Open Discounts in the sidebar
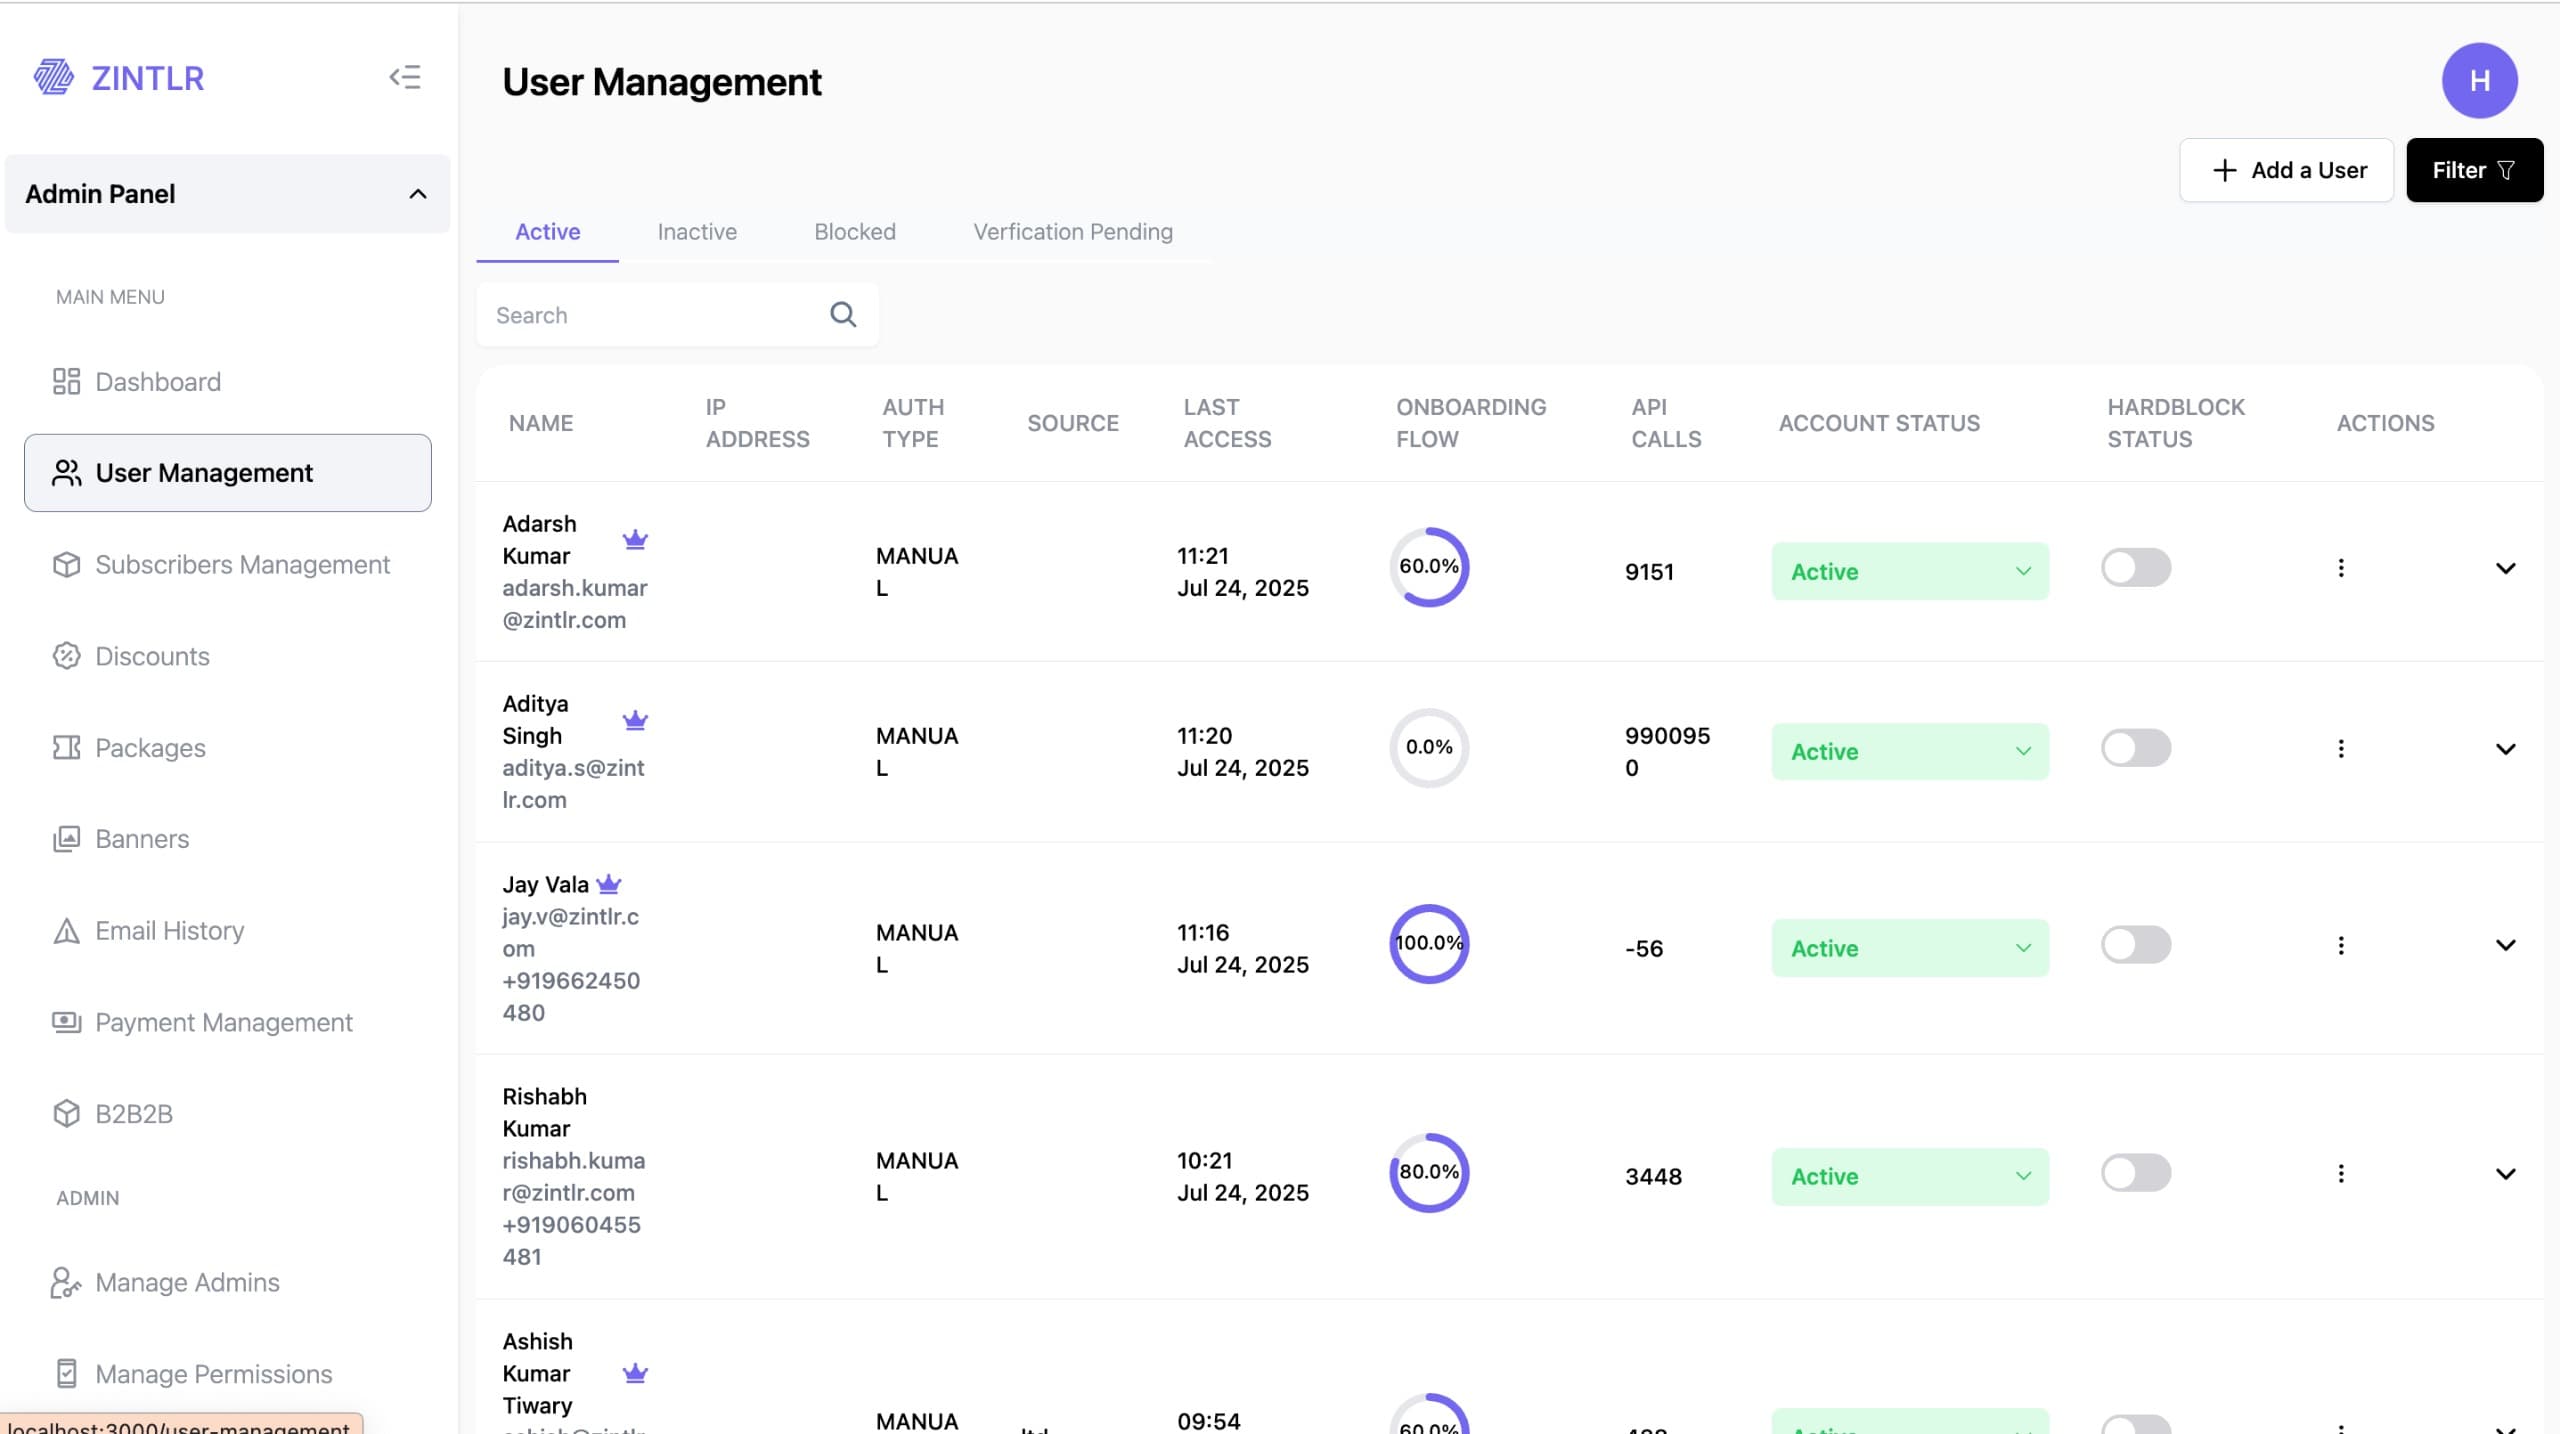Screen dimensions: 2560x1434 (150, 656)
